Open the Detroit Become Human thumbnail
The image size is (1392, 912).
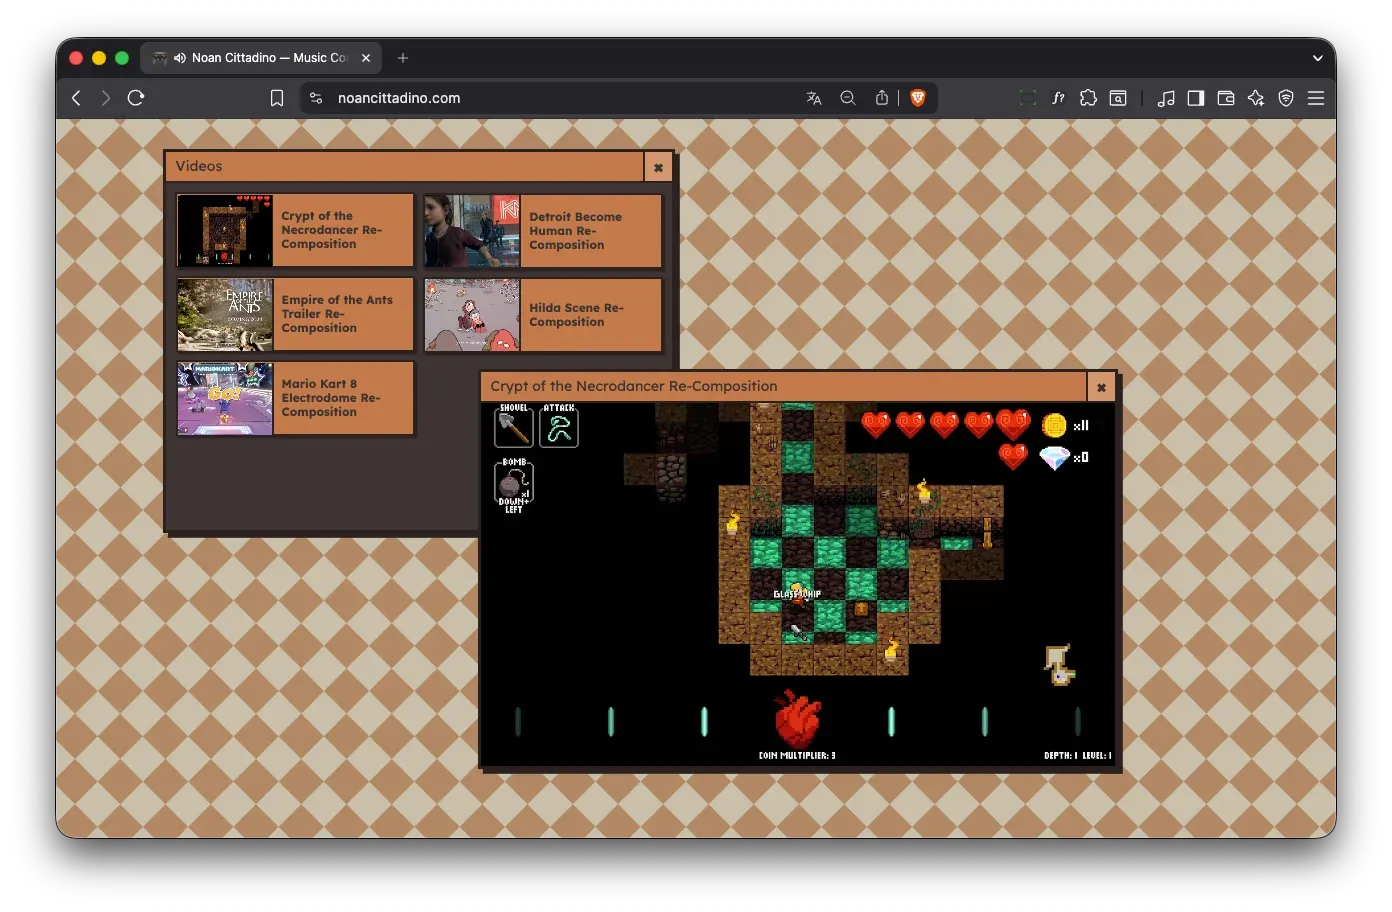coord(472,230)
